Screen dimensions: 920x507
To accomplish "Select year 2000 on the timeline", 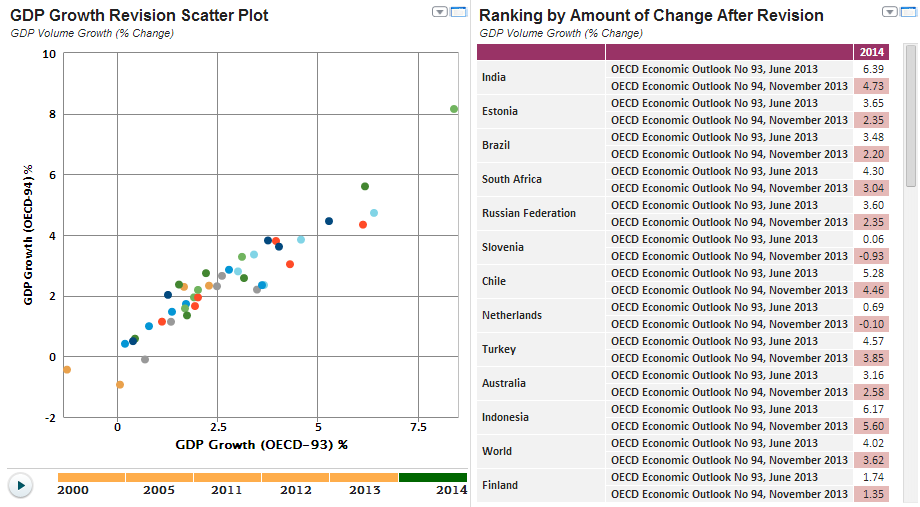I will [x=91, y=478].
